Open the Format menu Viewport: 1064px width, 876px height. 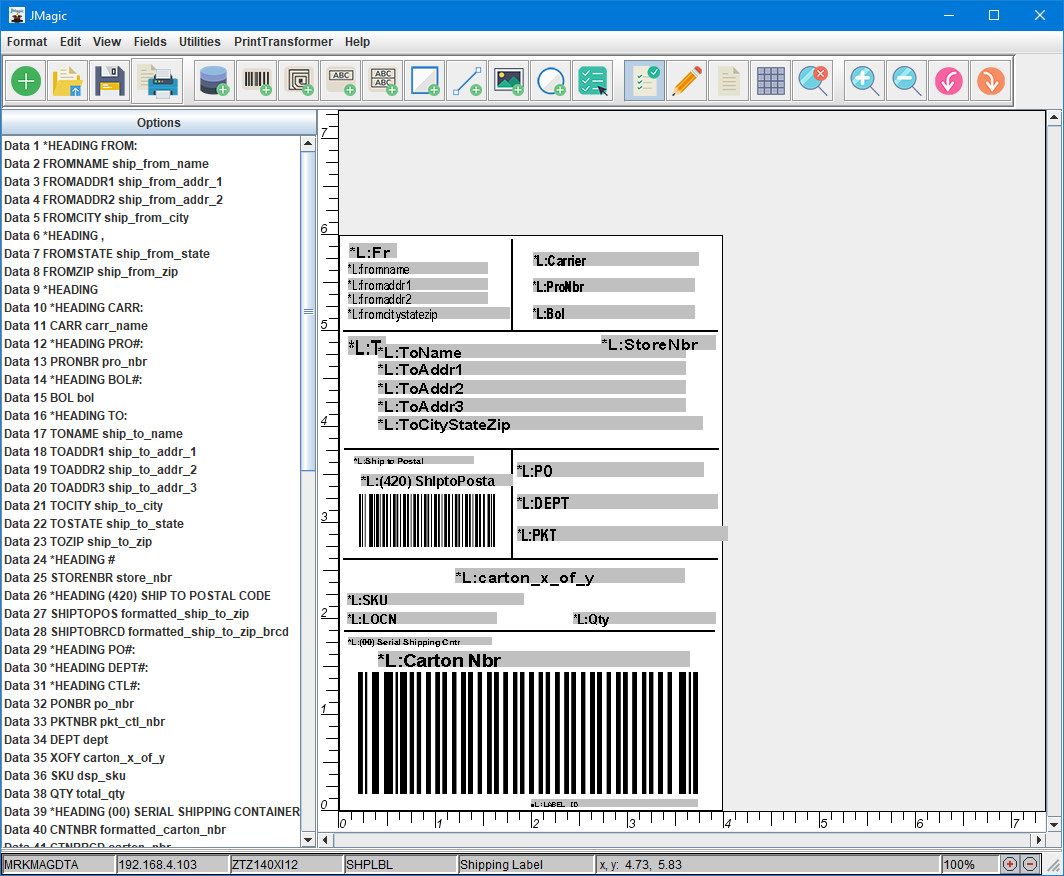pyautogui.click(x=27, y=42)
